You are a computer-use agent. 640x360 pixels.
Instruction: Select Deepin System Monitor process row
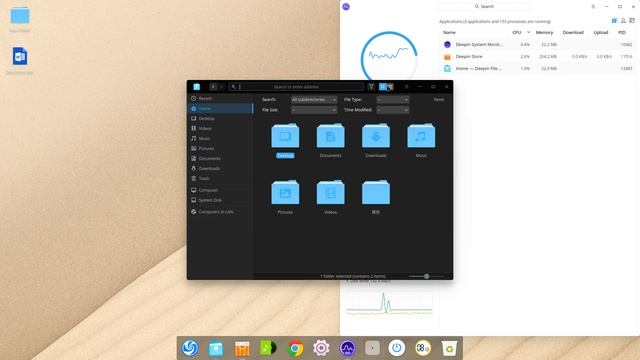point(537,44)
